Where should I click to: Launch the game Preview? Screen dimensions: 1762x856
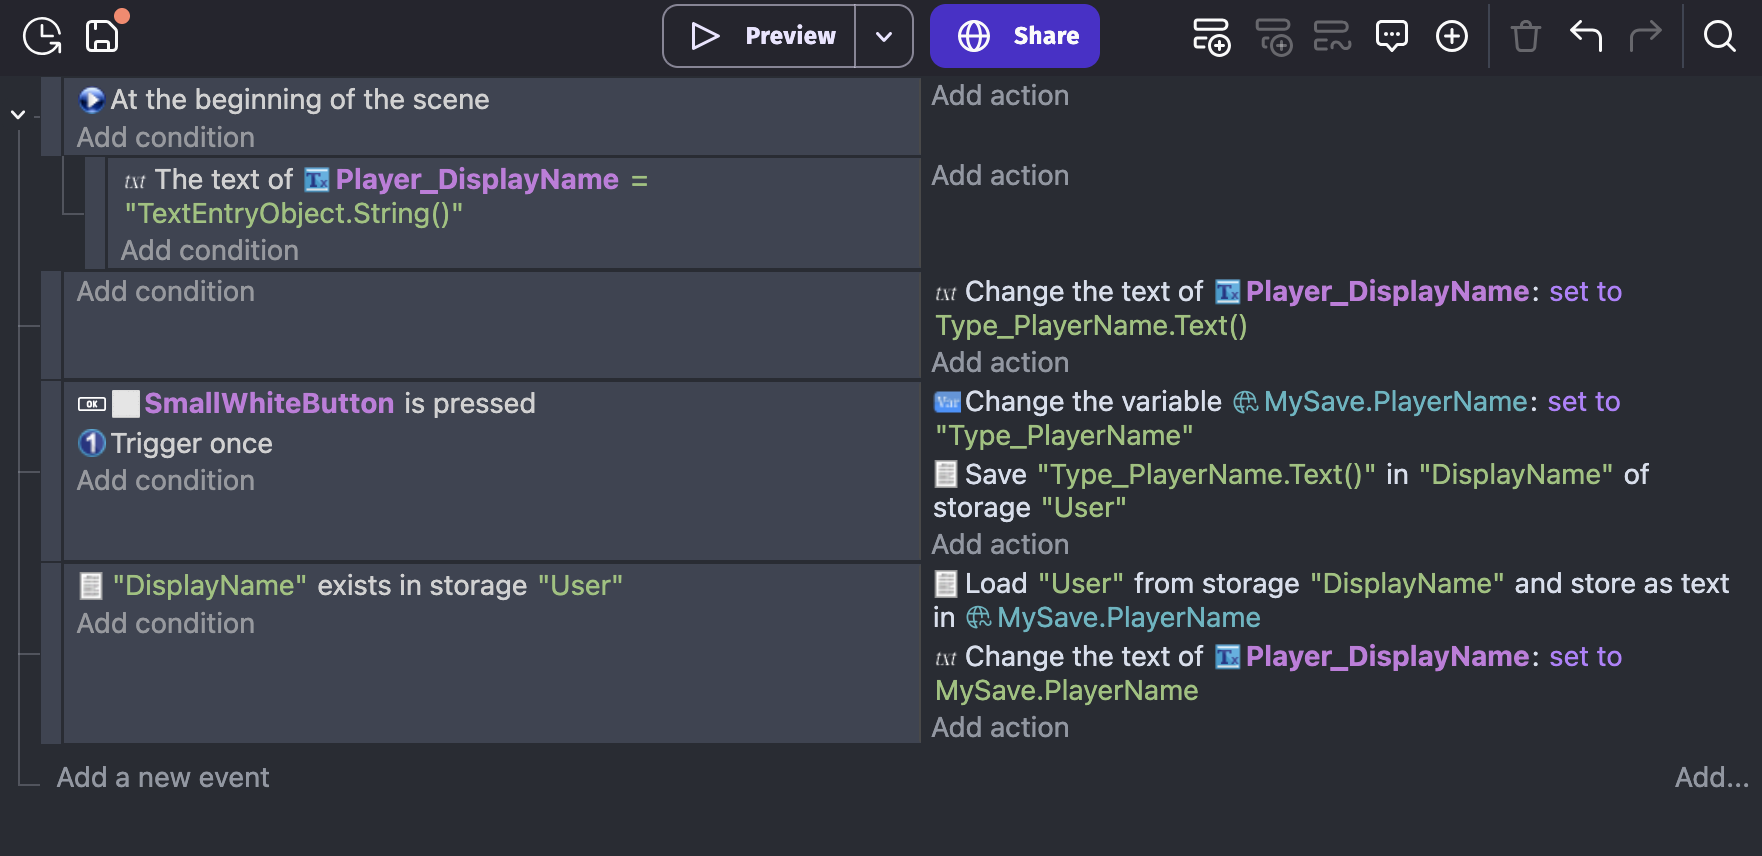click(762, 37)
